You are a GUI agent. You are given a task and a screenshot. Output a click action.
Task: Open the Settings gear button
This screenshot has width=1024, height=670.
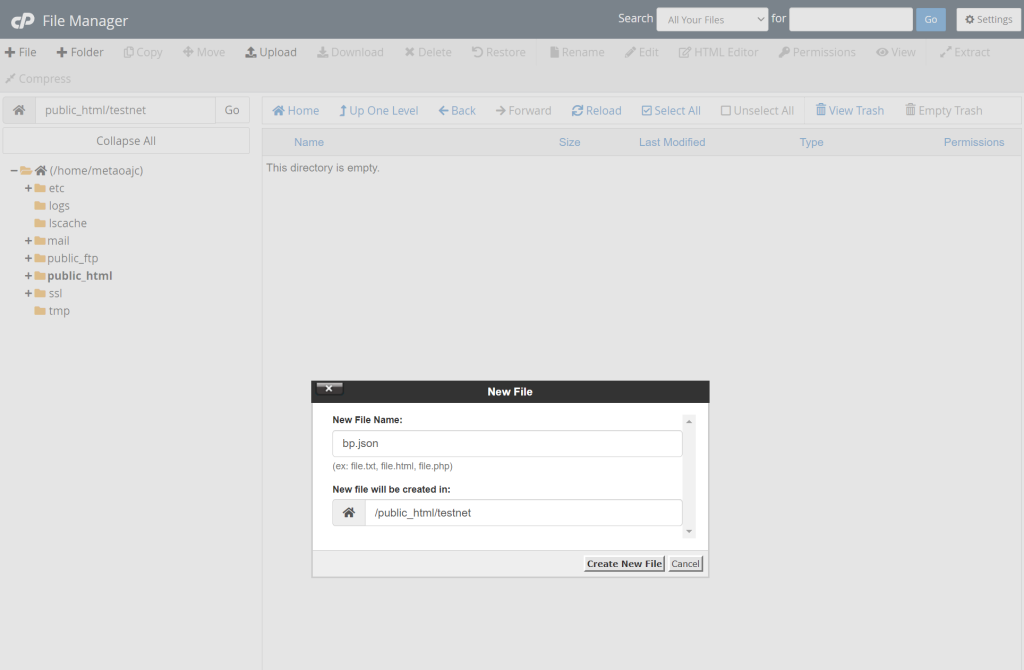(988, 20)
